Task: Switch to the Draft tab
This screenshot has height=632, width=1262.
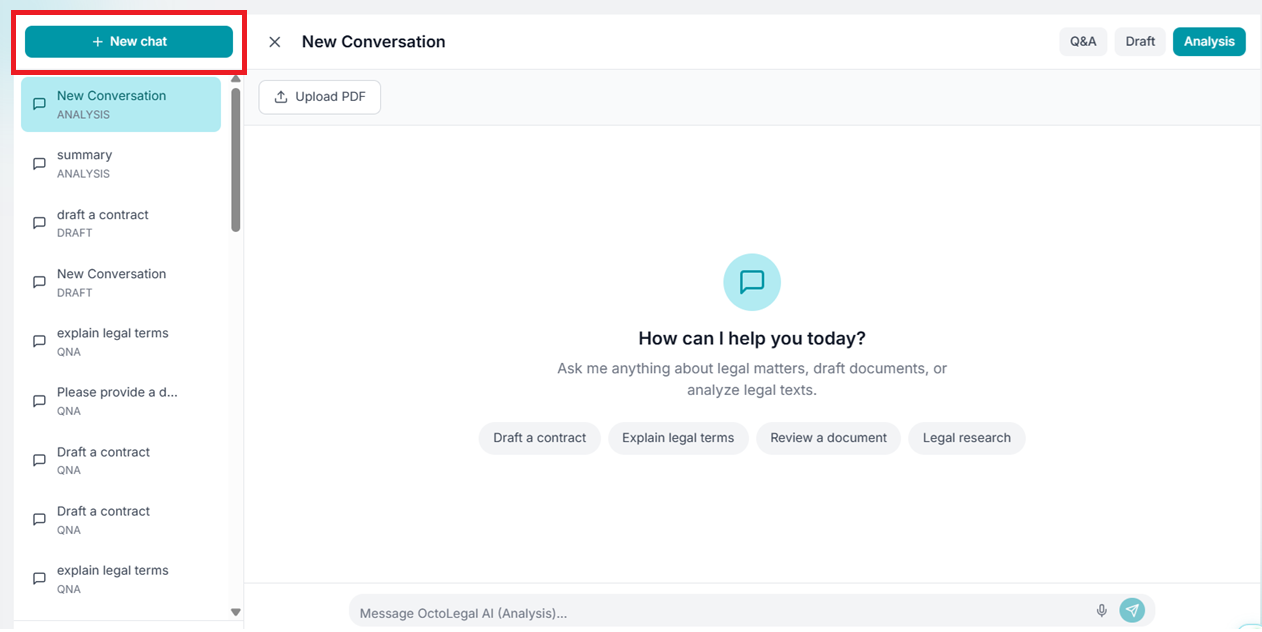Action: [x=1140, y=41]
